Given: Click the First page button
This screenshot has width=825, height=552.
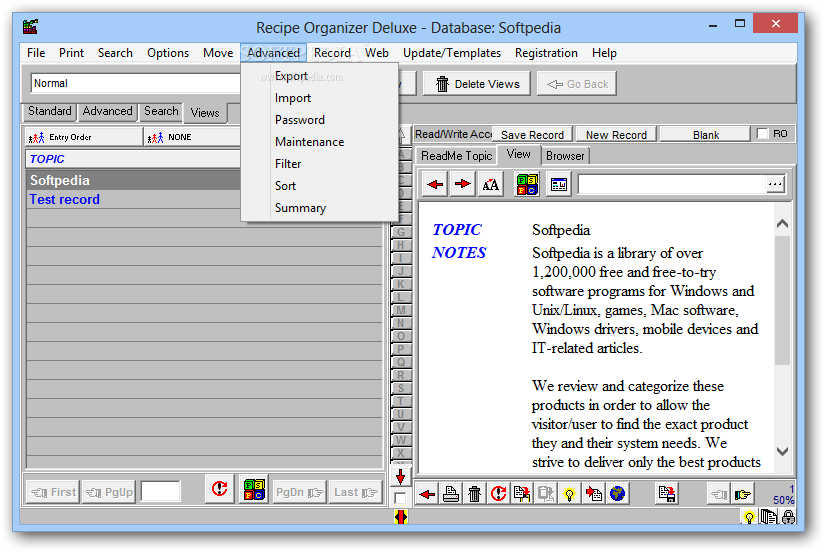Looking at the screenshot, I should click(x=53, y=493).
